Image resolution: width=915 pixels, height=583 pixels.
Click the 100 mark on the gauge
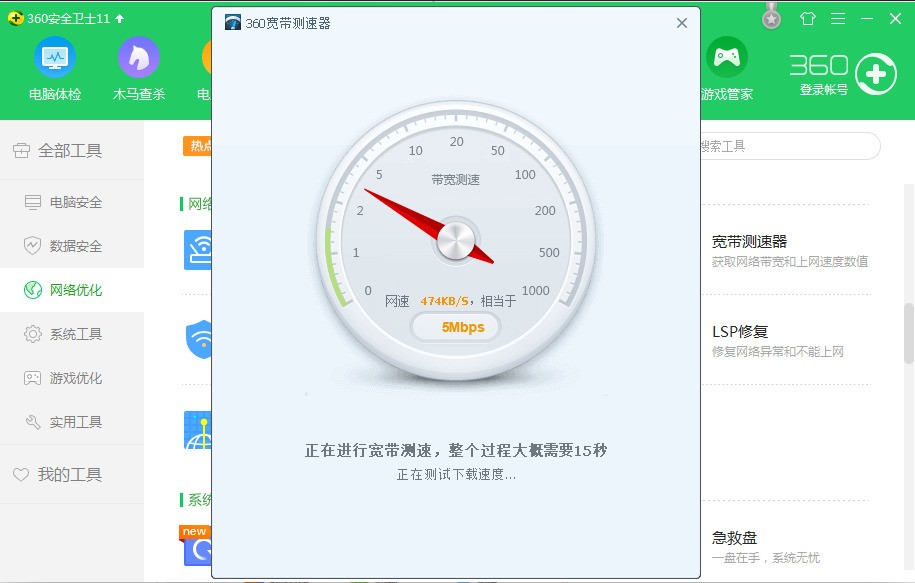(525, 174)
